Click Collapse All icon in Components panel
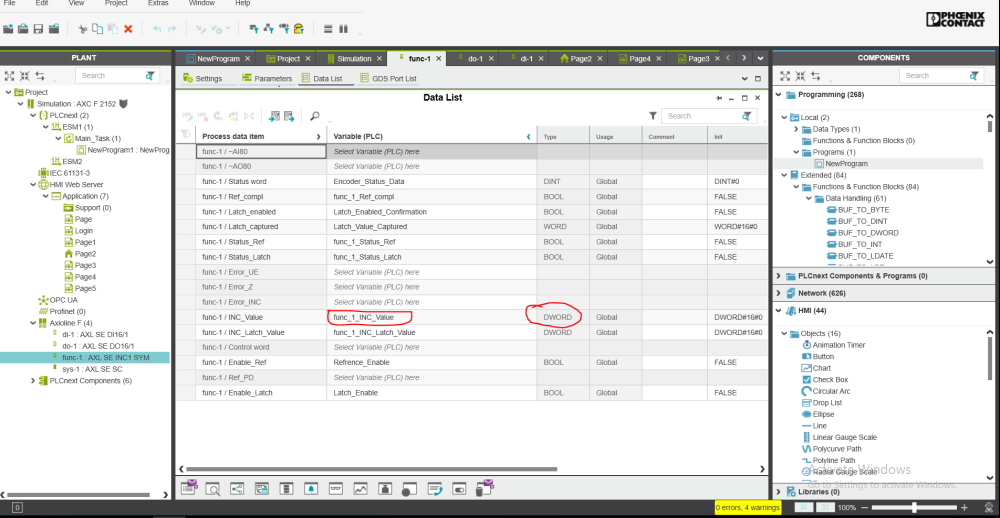The image size is (1000, 518). 801,76
